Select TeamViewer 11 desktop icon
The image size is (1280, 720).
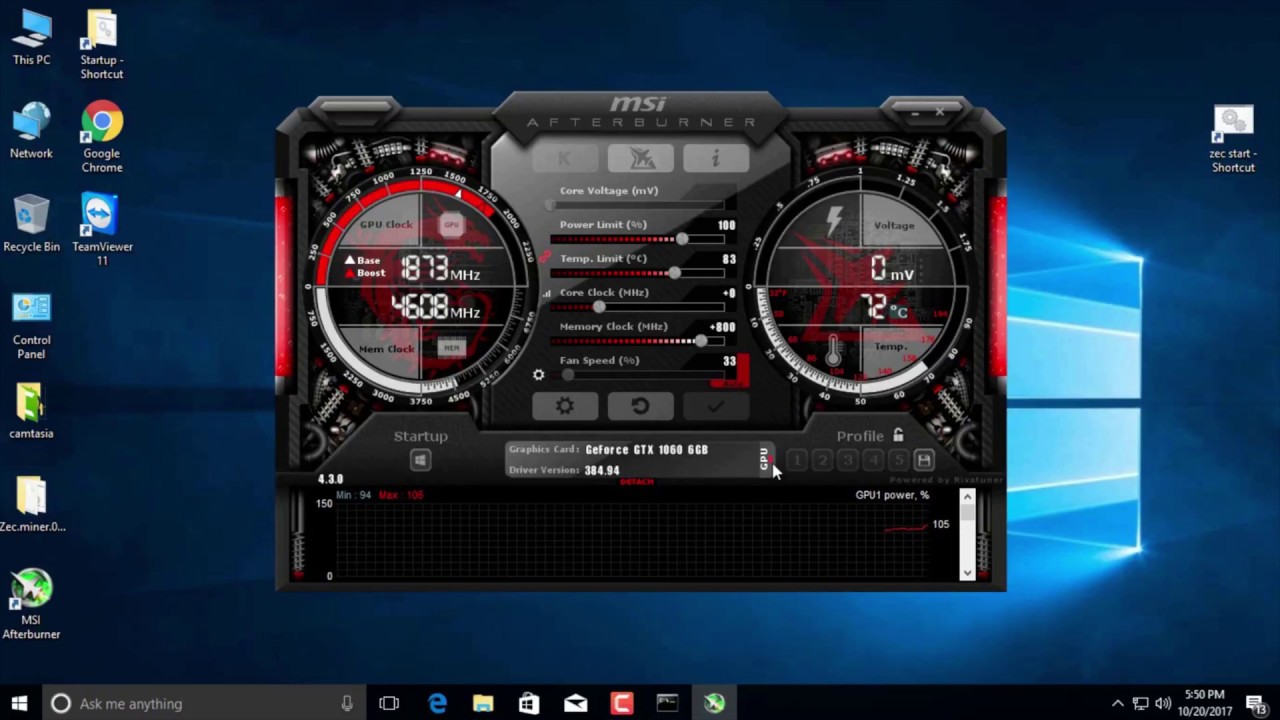[102, 231]
